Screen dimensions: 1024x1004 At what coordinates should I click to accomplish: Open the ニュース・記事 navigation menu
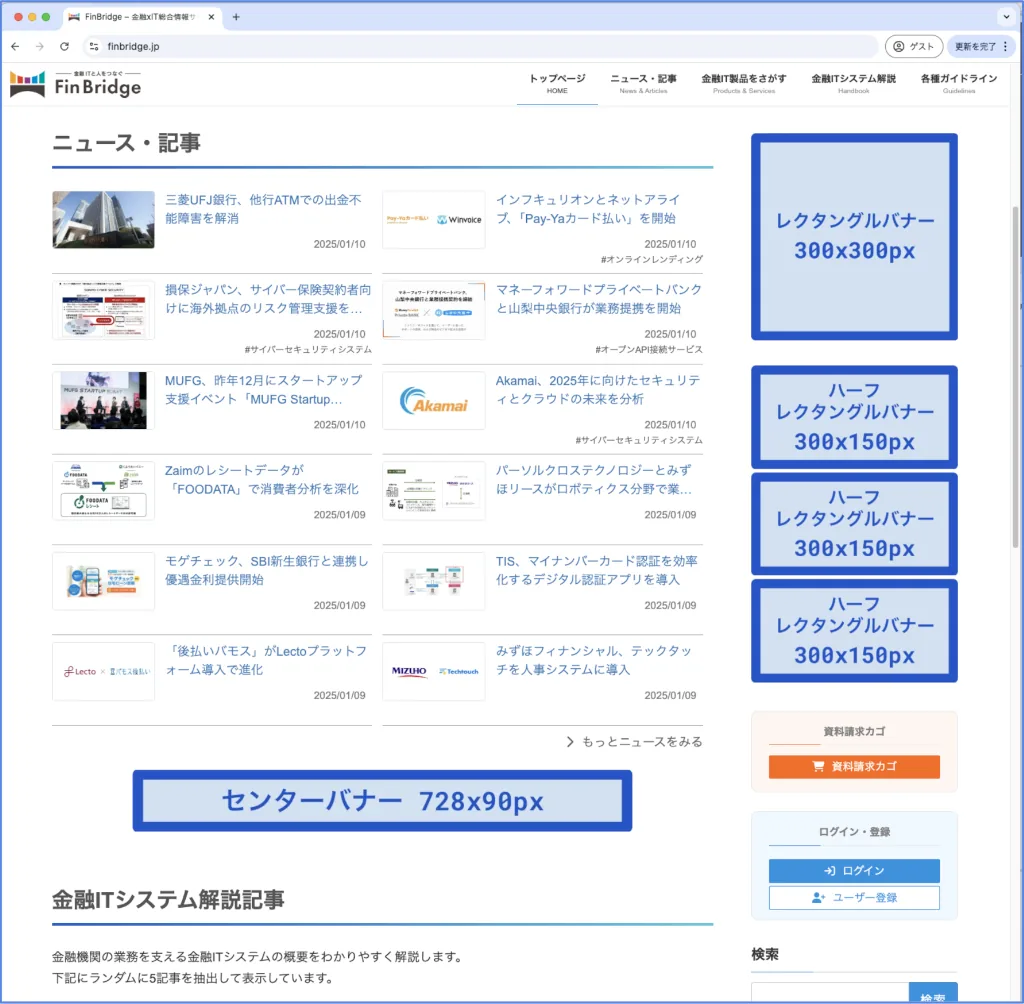tap(643, 83)
